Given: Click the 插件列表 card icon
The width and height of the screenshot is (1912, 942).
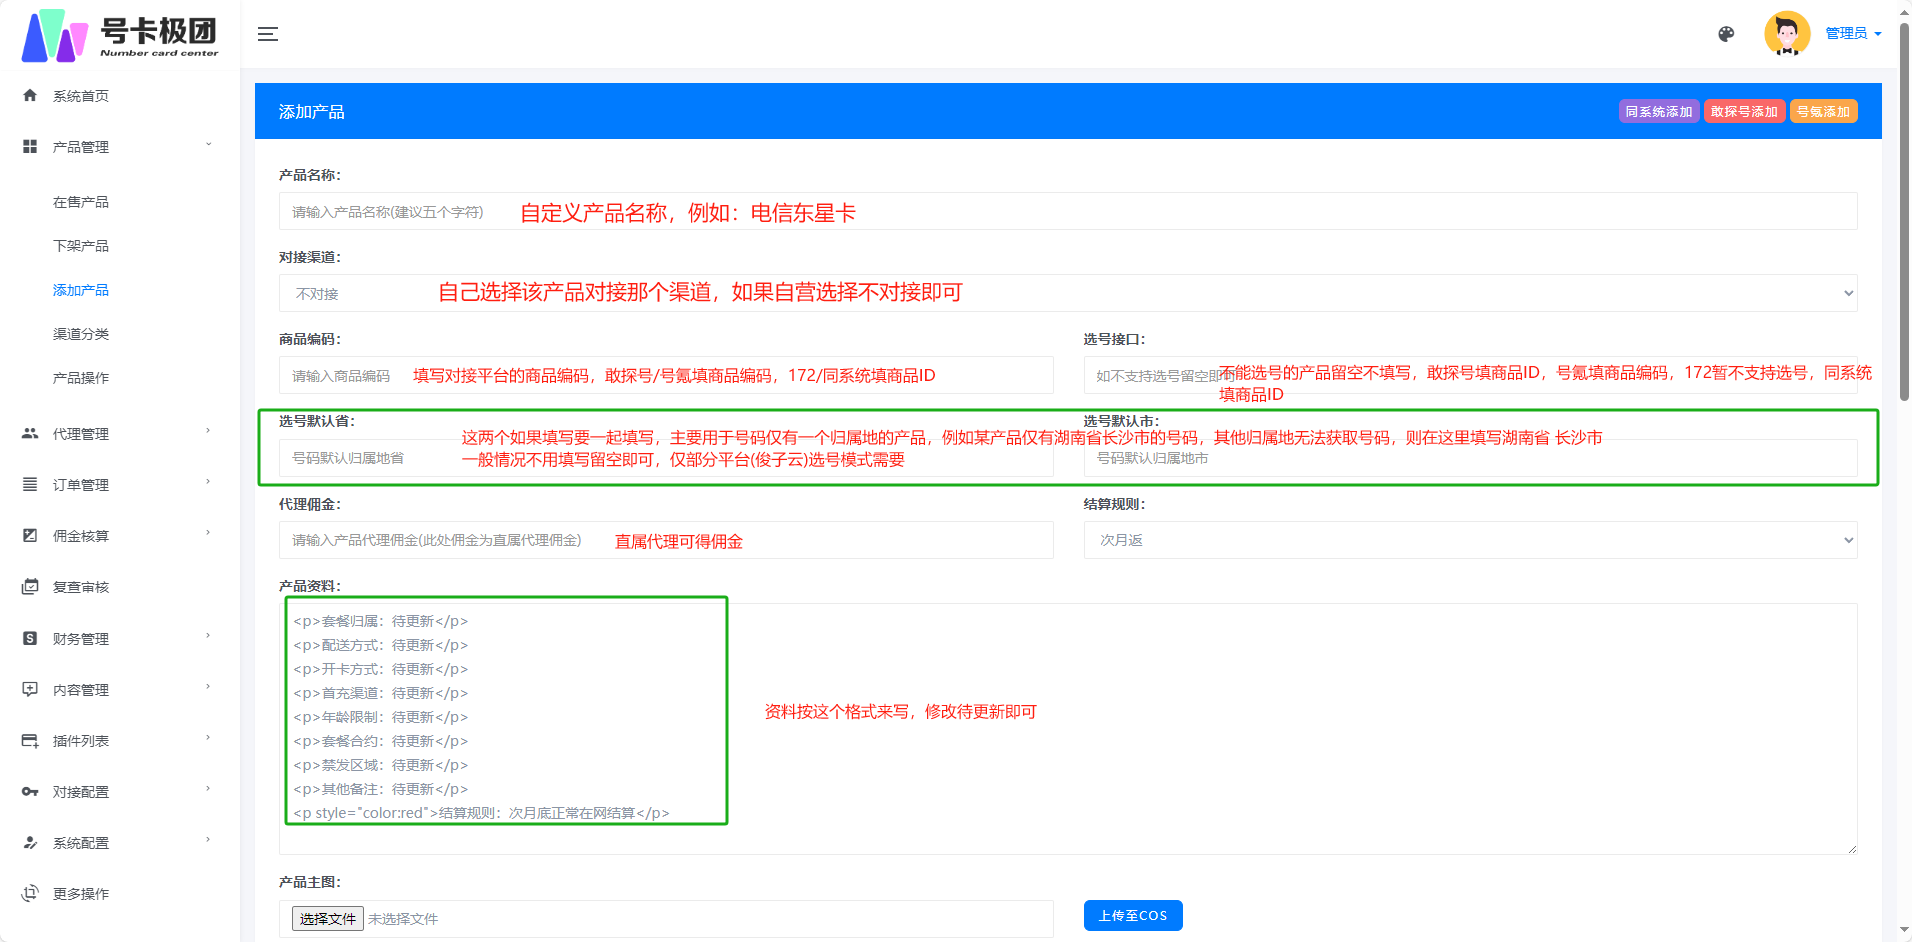Looking at the screenshot, I should click(30, 741).
